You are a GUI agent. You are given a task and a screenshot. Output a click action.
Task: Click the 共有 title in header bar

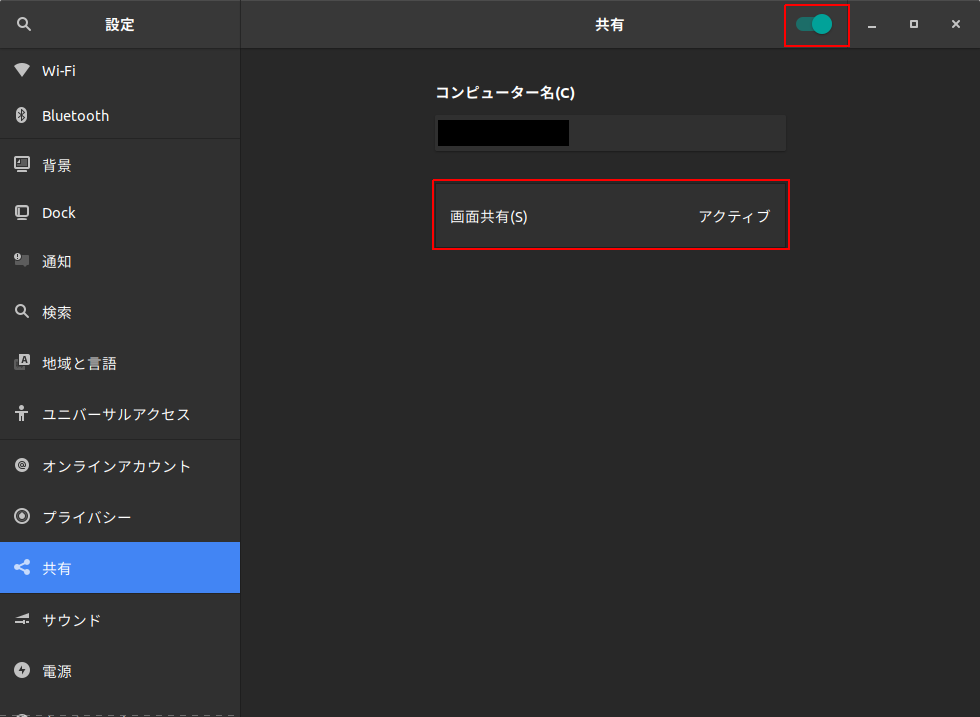(609, 24)
